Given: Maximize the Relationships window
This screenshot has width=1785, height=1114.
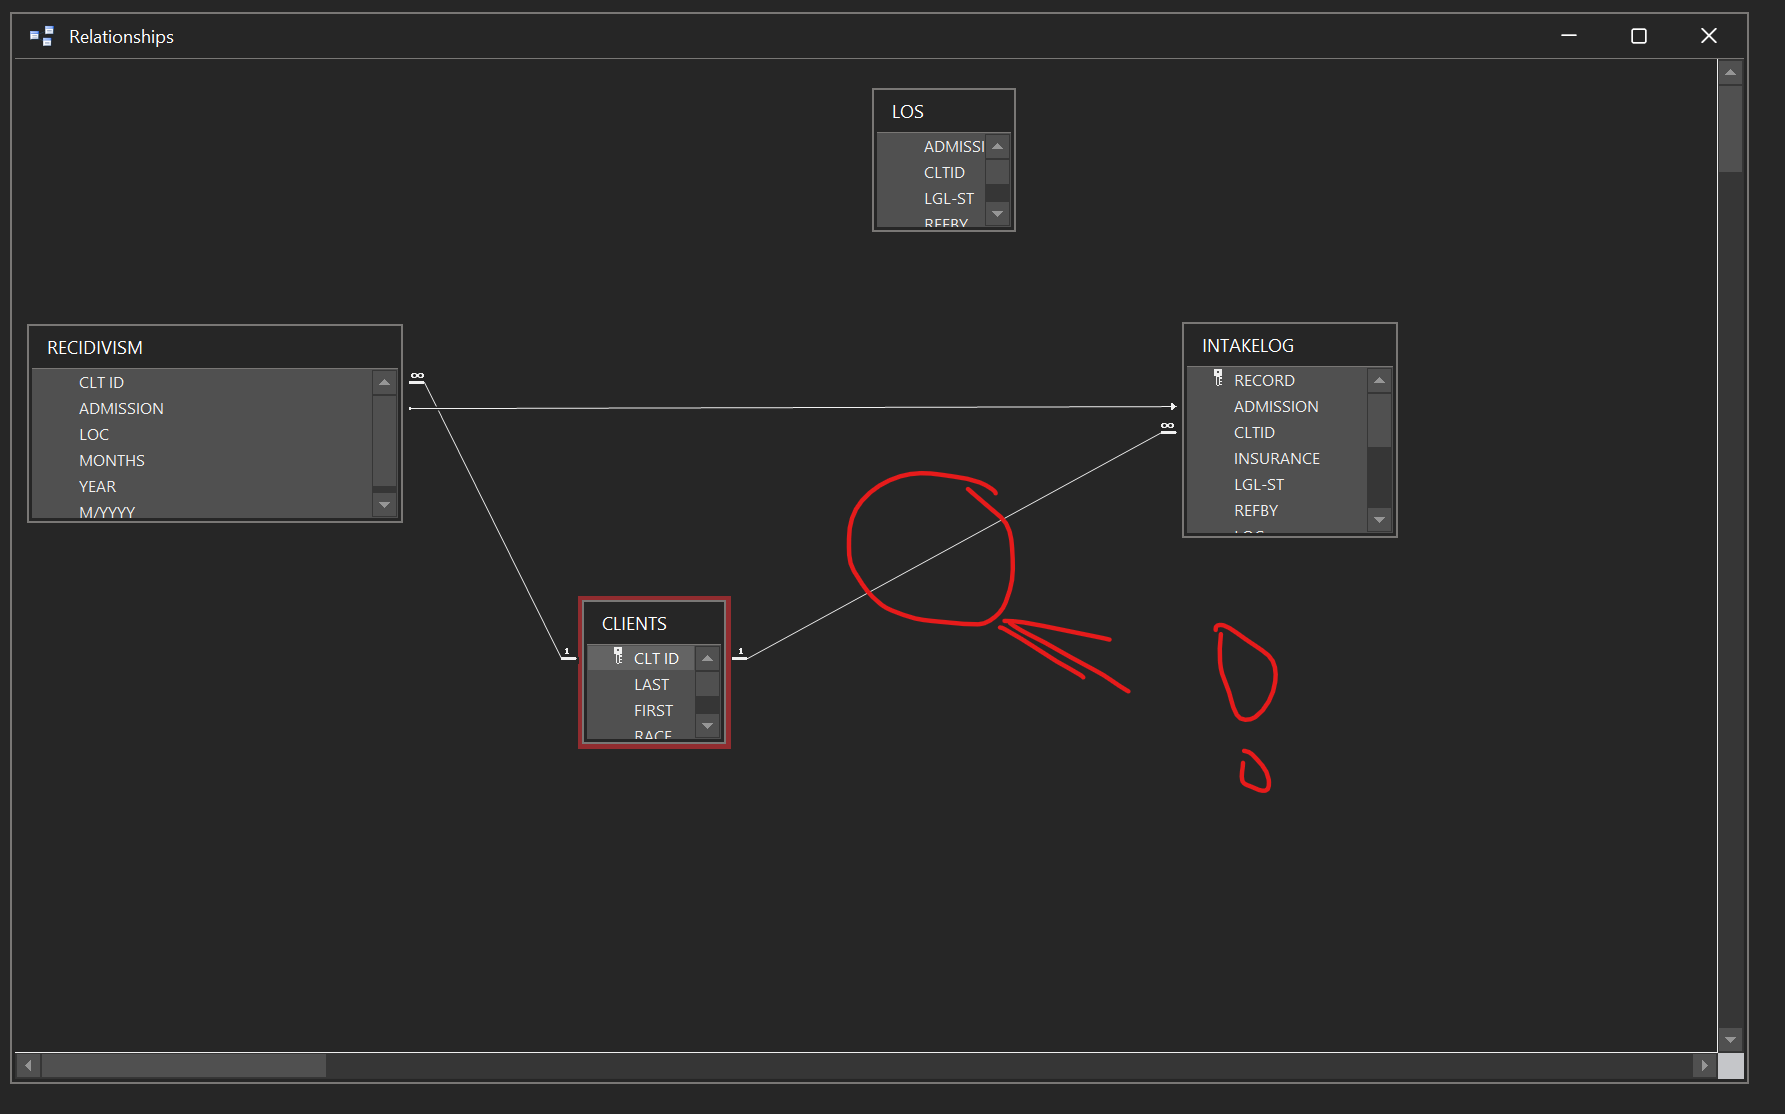Looking at the screenshot, I should 1639,36.
